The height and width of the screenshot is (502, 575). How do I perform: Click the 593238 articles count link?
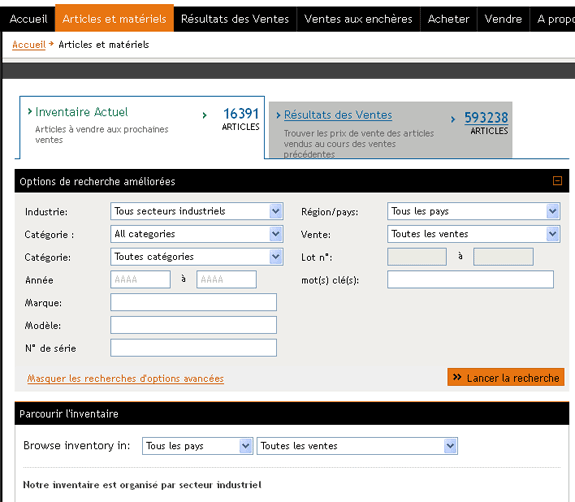pyautogui.click(x=486, y=118)
